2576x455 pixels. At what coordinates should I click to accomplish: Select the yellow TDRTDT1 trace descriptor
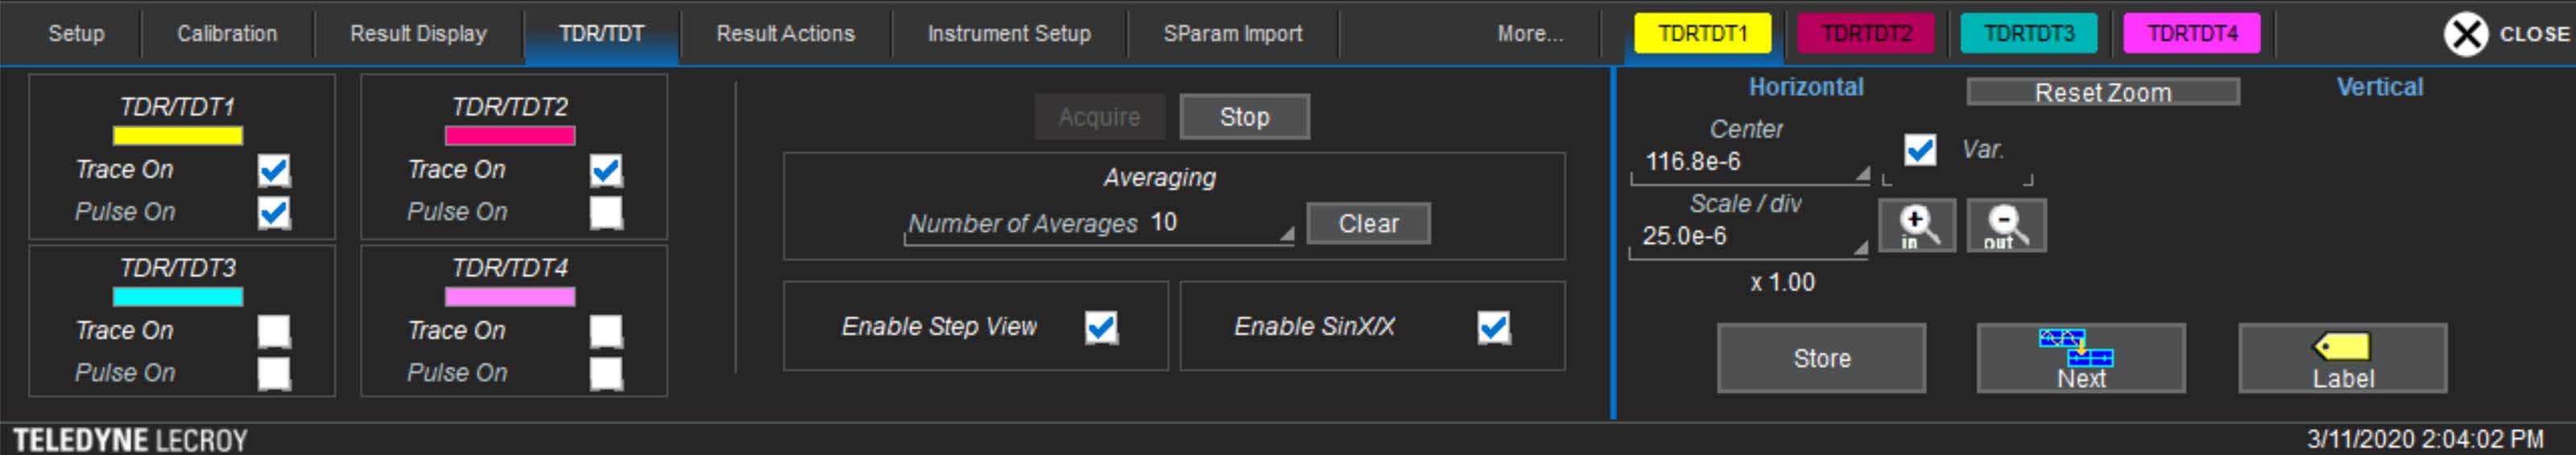point(1702,33)
